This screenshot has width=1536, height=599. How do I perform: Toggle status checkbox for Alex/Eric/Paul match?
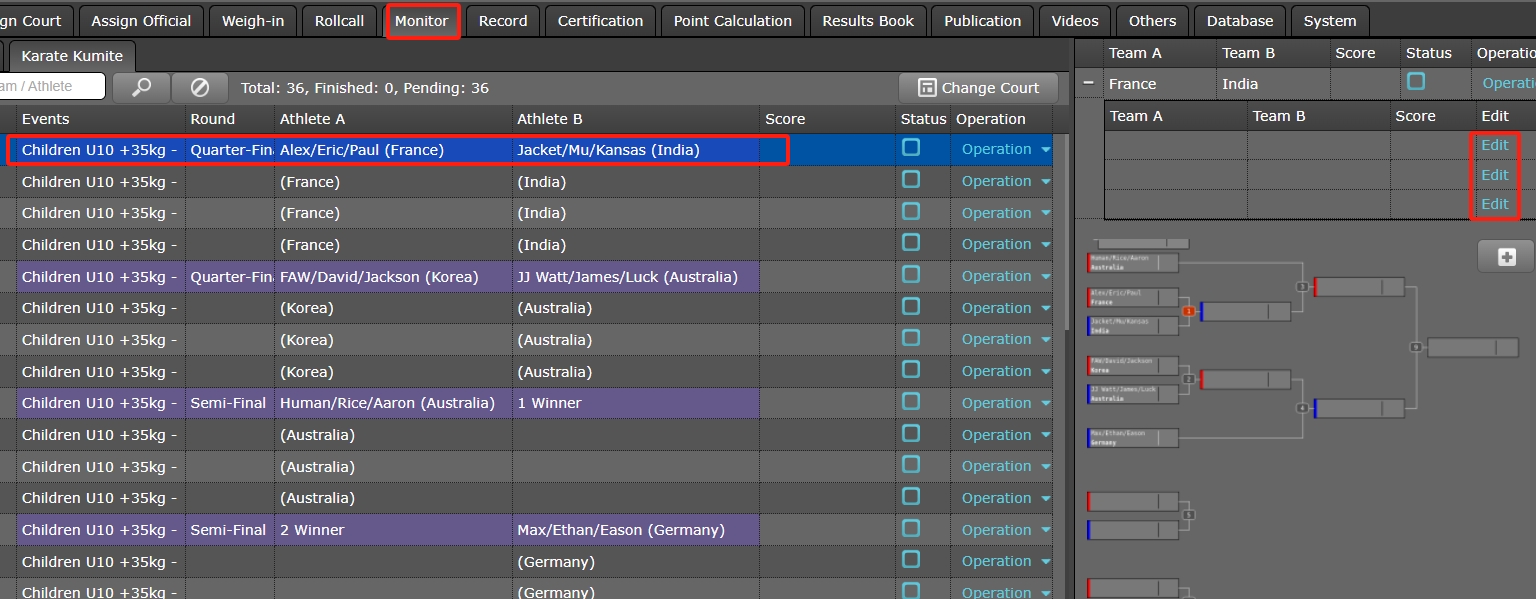pyautogui.click(x=911, y=148)
